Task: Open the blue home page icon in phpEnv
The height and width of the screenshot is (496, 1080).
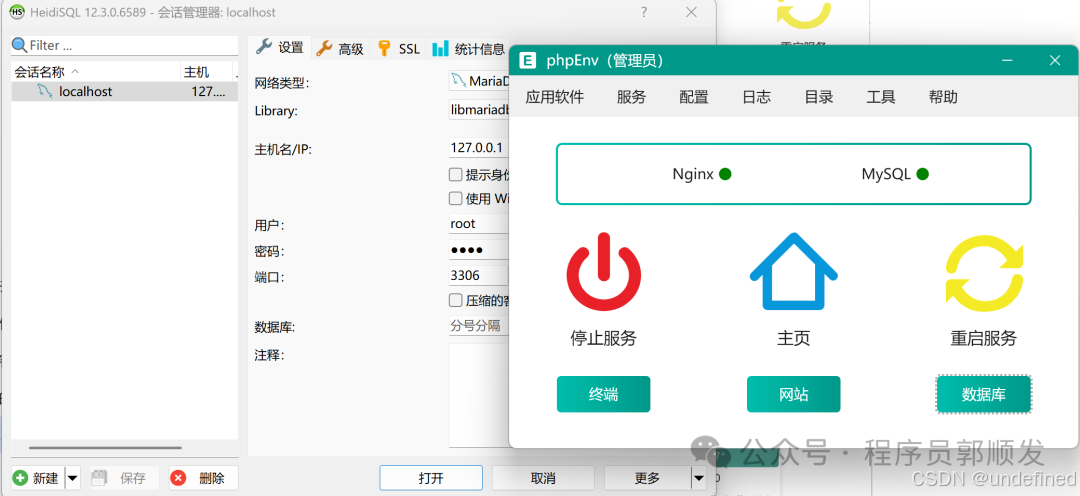Action: click(x=793, y=271)
